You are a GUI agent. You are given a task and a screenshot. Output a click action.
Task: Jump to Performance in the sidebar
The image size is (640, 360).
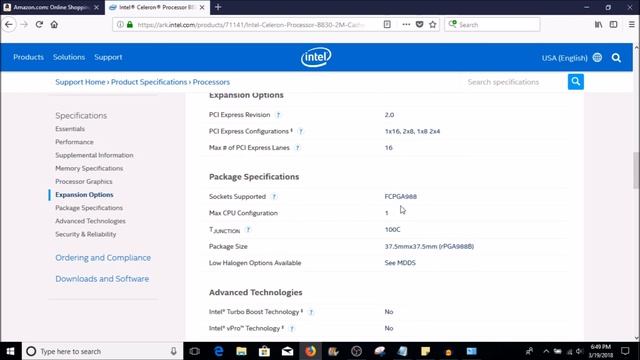click(74, 142)
